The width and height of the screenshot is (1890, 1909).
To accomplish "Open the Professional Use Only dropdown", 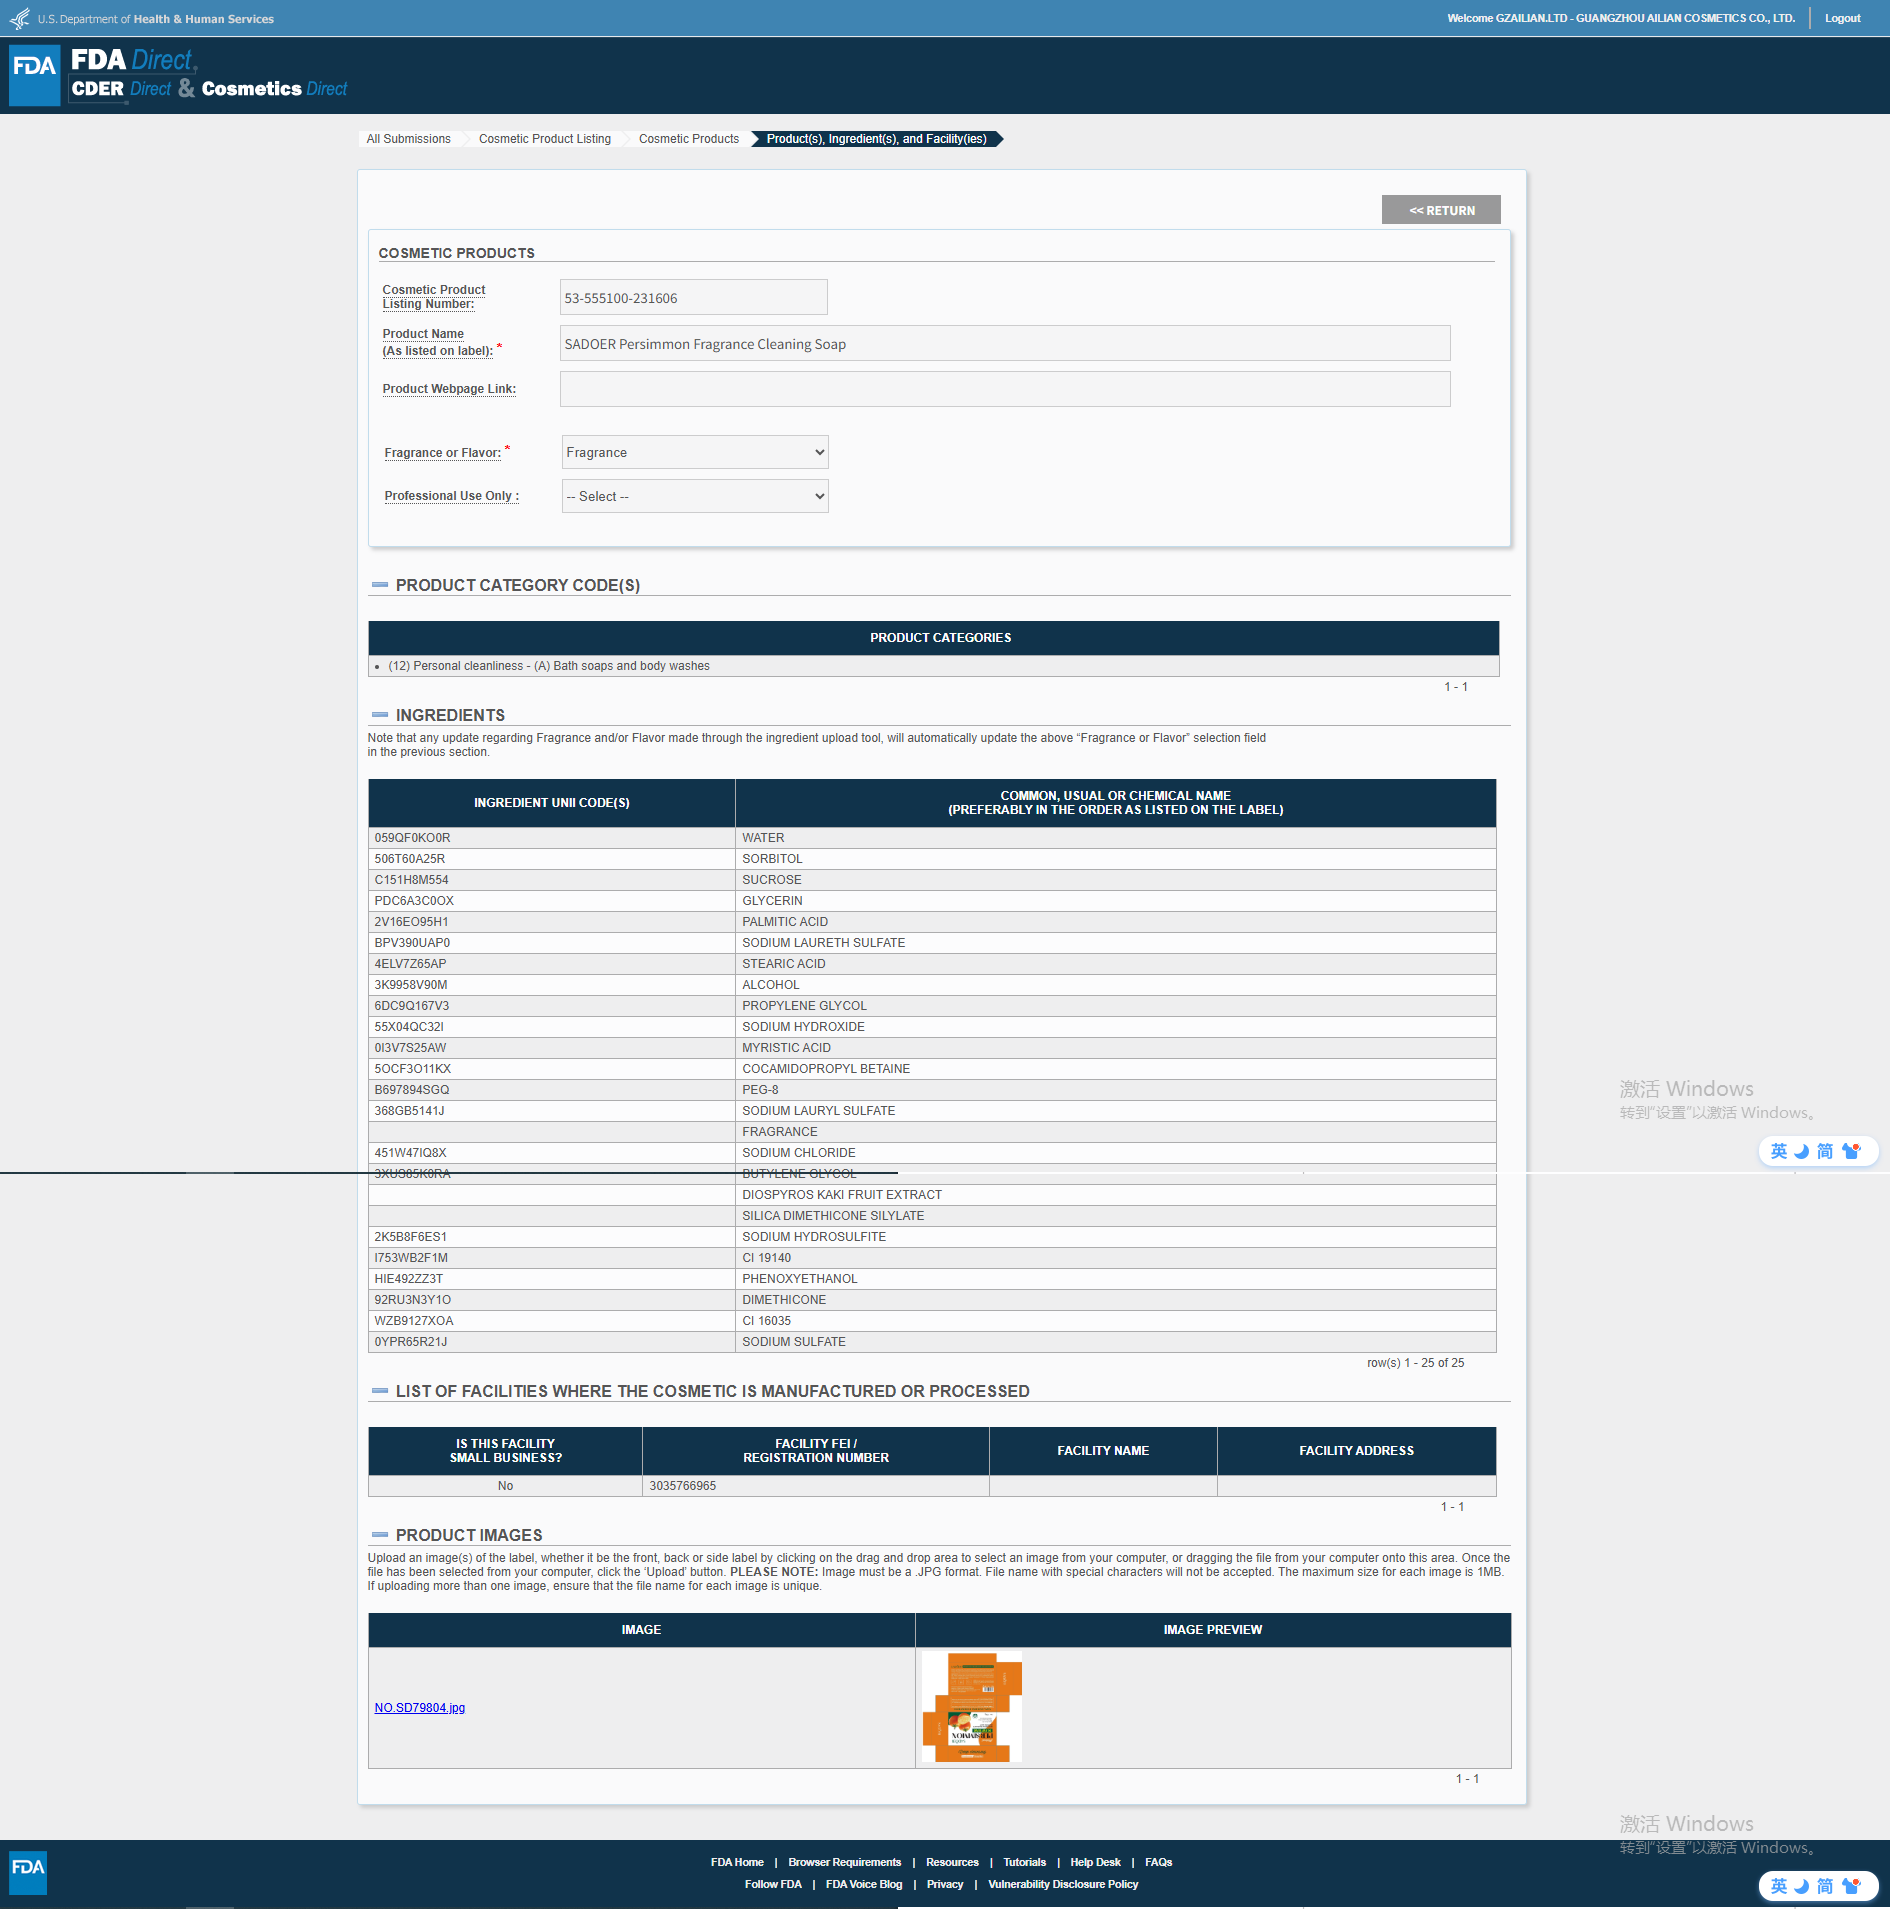I will pos(695,496).
